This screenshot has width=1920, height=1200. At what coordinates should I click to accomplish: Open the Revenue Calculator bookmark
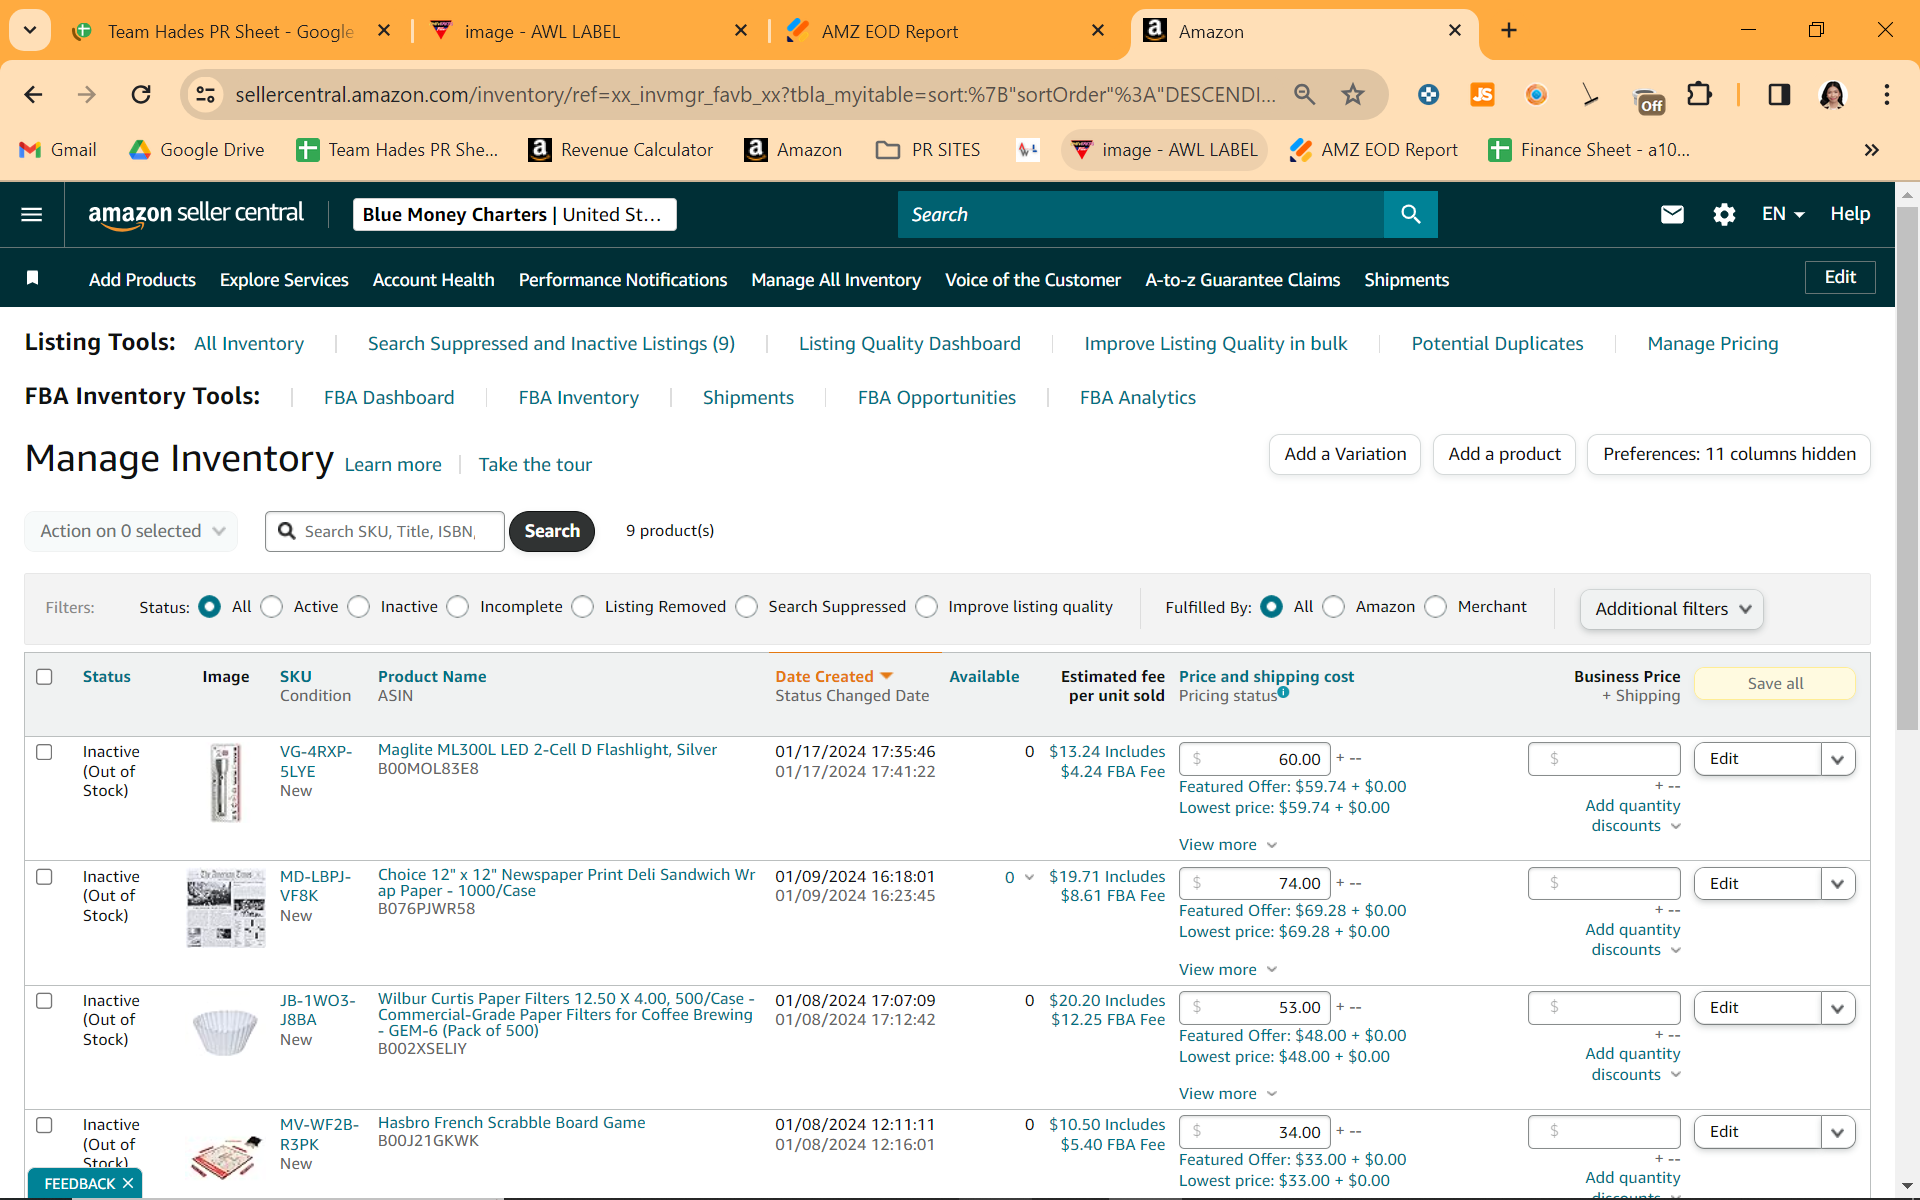(621, 150)
